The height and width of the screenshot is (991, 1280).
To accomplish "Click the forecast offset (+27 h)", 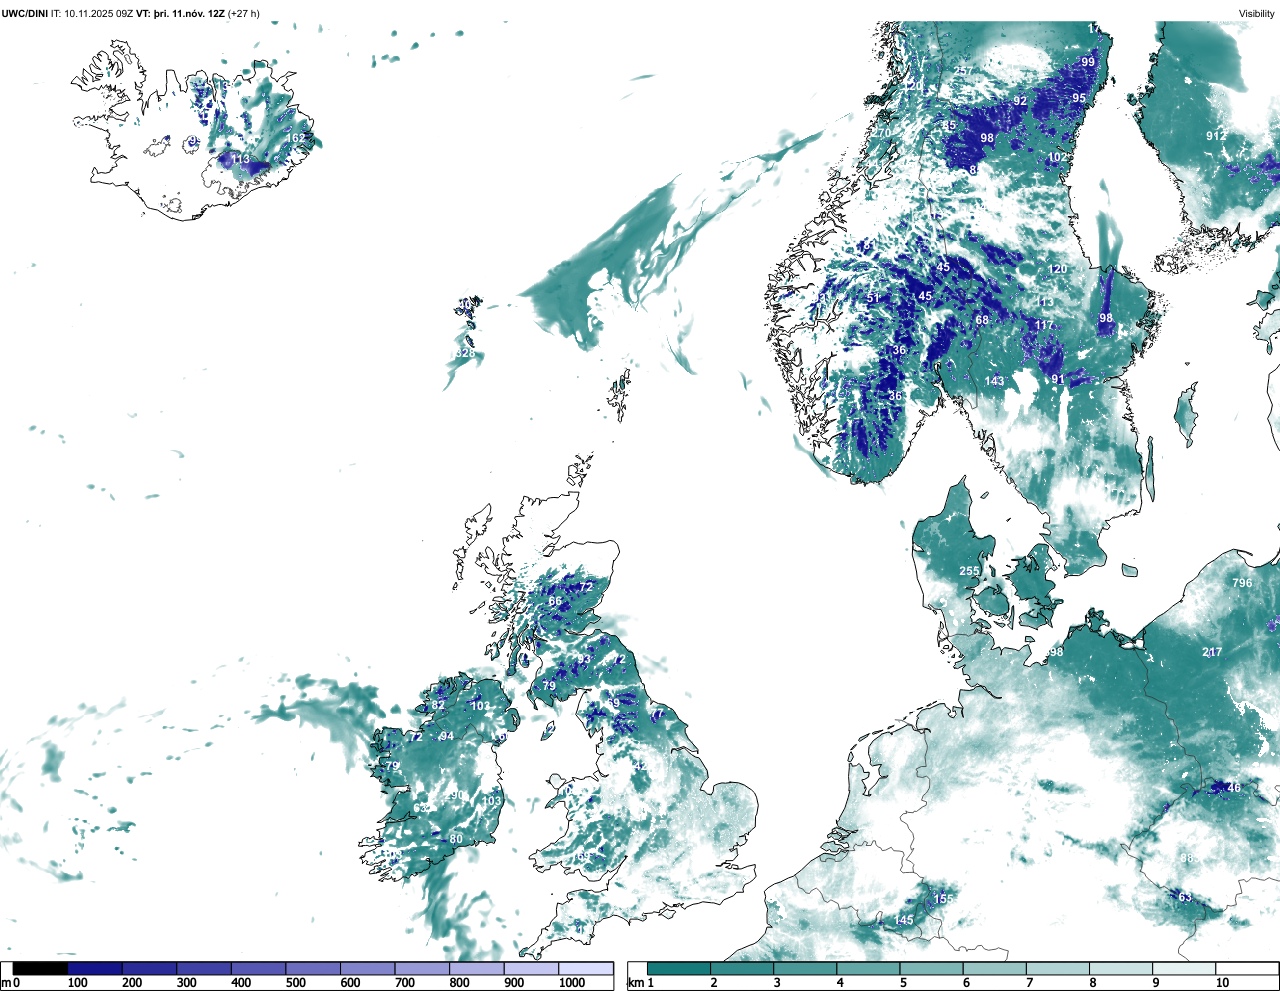I will (244, 14).
